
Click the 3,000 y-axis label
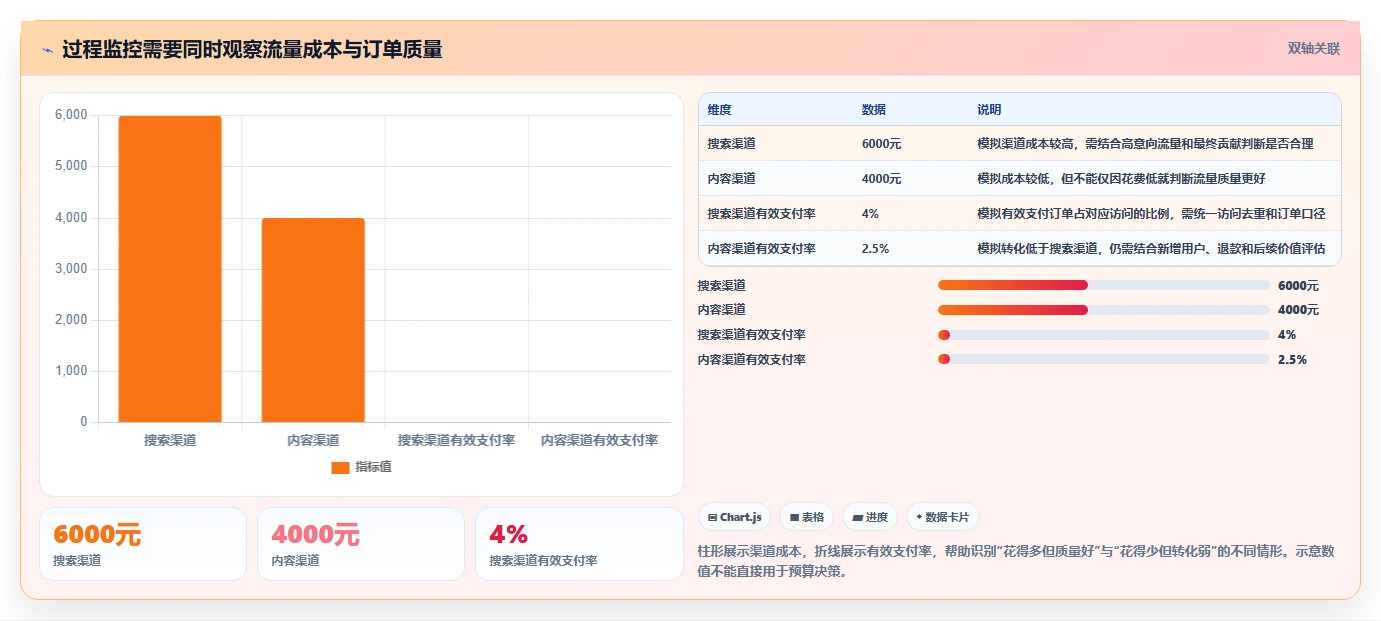(x=71, y=269)
